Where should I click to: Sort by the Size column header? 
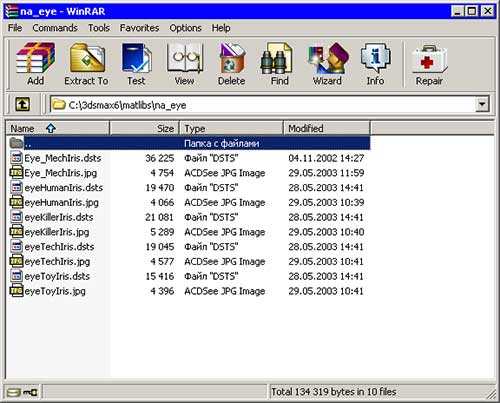click(x=145, y=128)
